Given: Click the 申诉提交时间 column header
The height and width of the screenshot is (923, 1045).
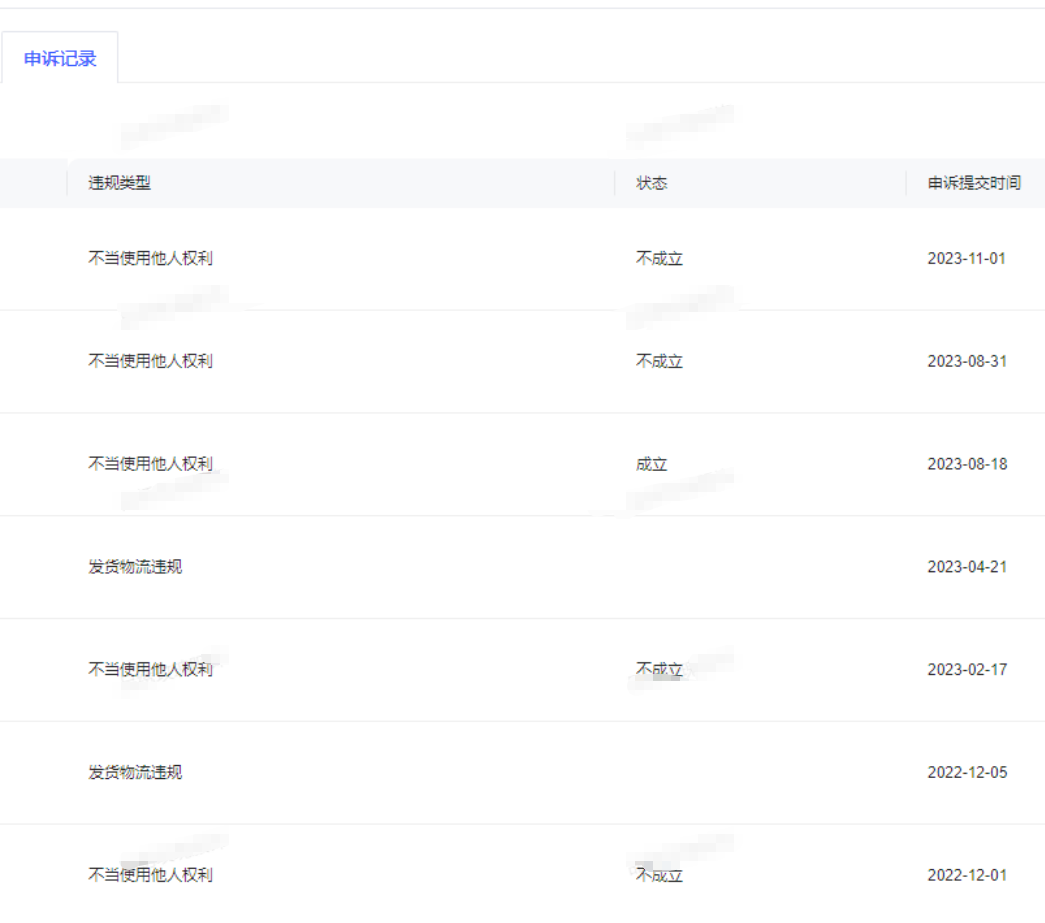Looking at the screenshot, I should click(974, 183).
